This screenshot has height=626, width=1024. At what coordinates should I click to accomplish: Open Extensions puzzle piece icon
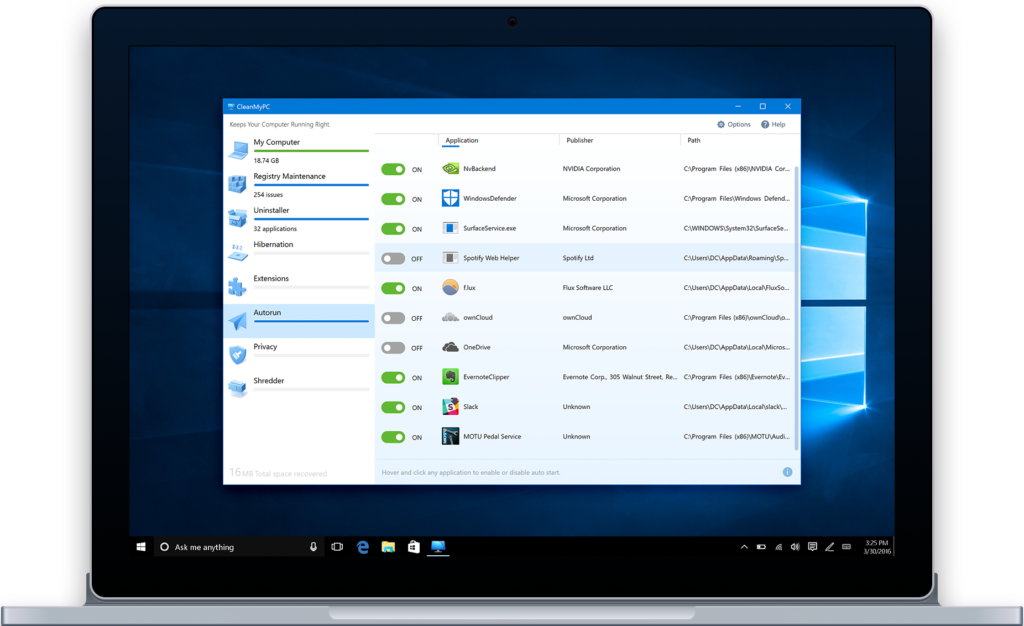(237, 287)
